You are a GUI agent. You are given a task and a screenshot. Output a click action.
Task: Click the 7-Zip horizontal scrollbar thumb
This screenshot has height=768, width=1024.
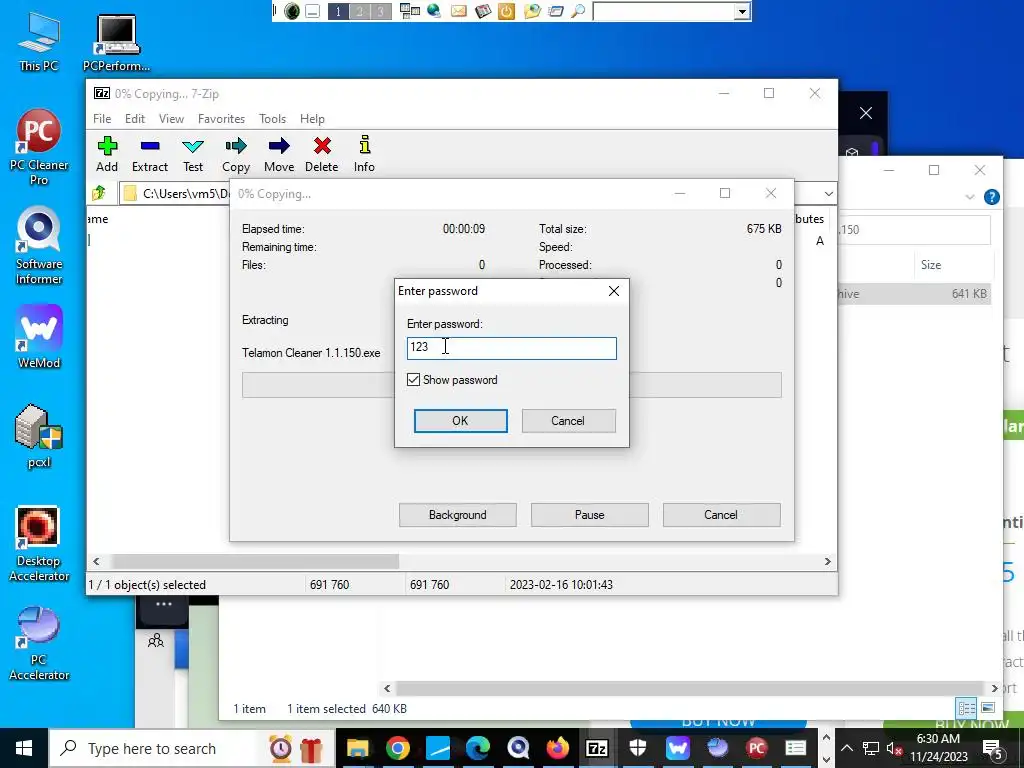(x=255, y=562)
